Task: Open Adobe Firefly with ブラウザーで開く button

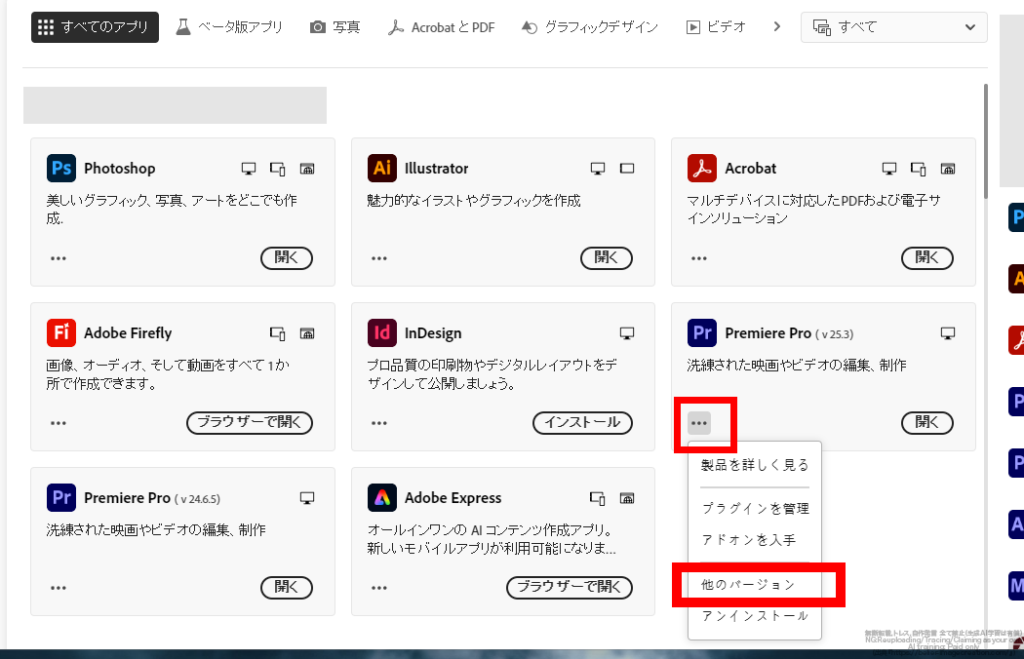Action: click(x=249, y=423)
